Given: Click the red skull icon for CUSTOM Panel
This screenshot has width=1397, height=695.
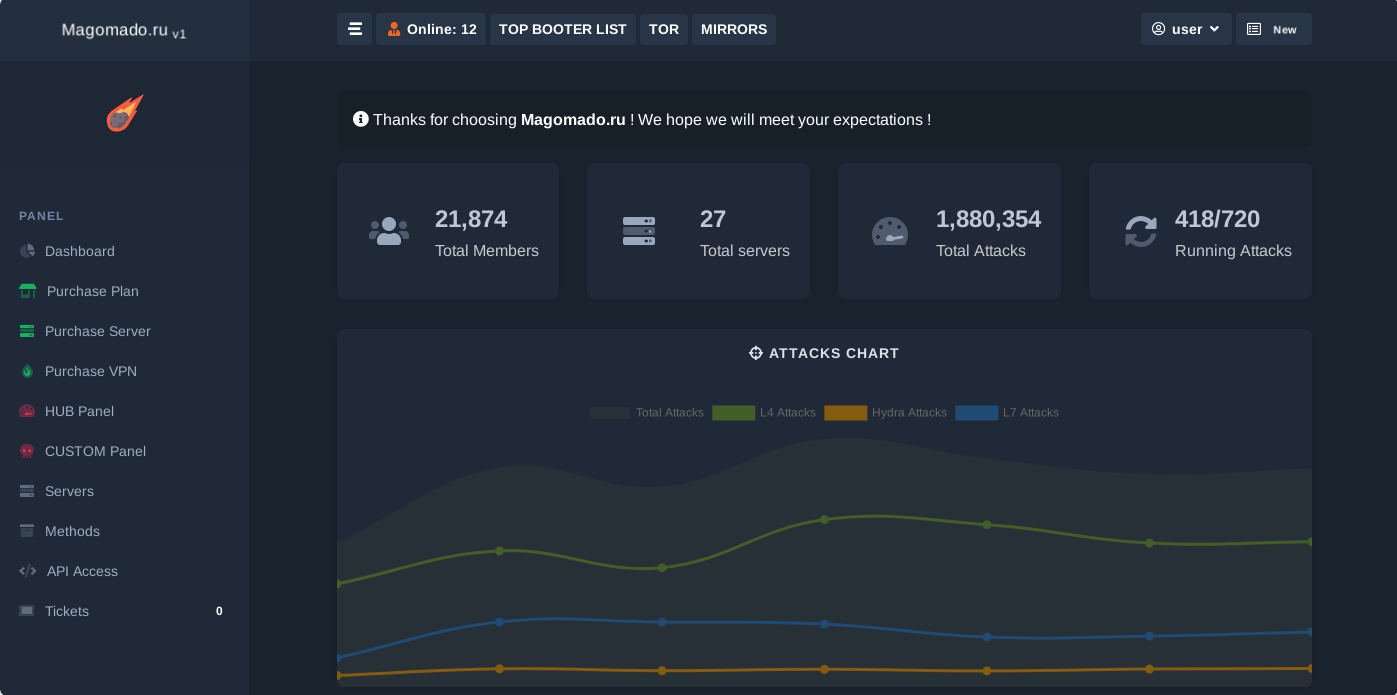Looking at the screenshot, I should (28, 451).
